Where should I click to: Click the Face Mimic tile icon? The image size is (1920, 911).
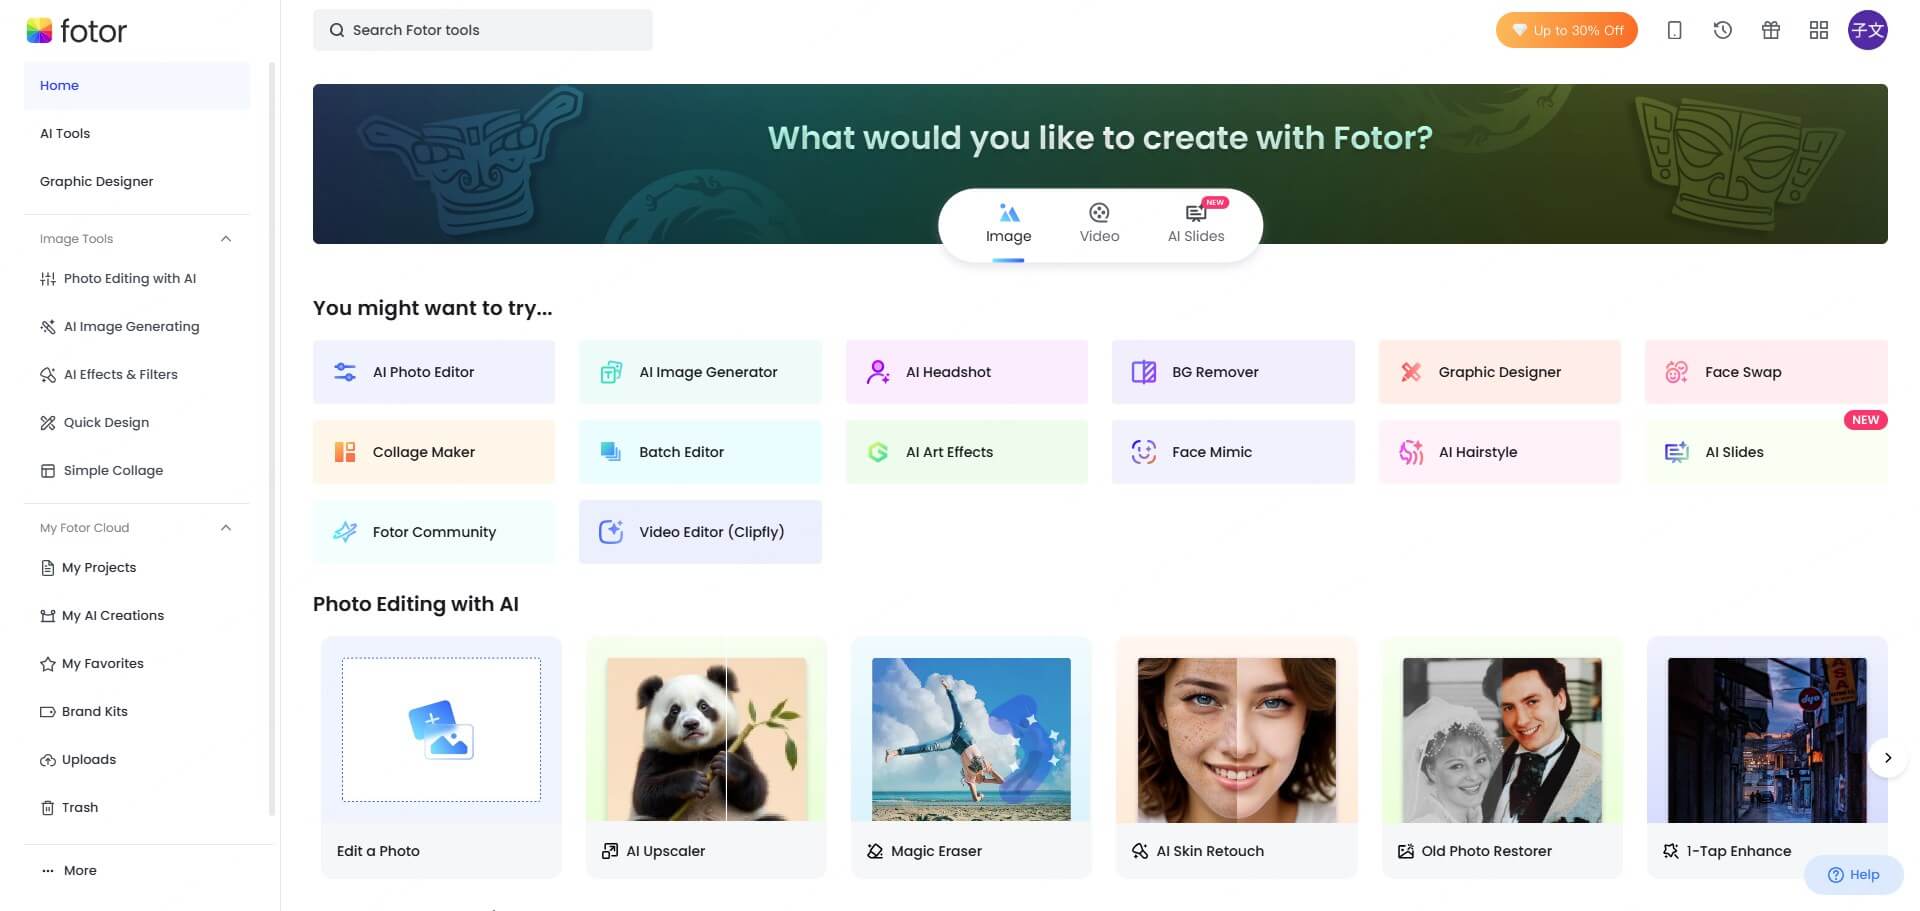tap(1144, 452)
